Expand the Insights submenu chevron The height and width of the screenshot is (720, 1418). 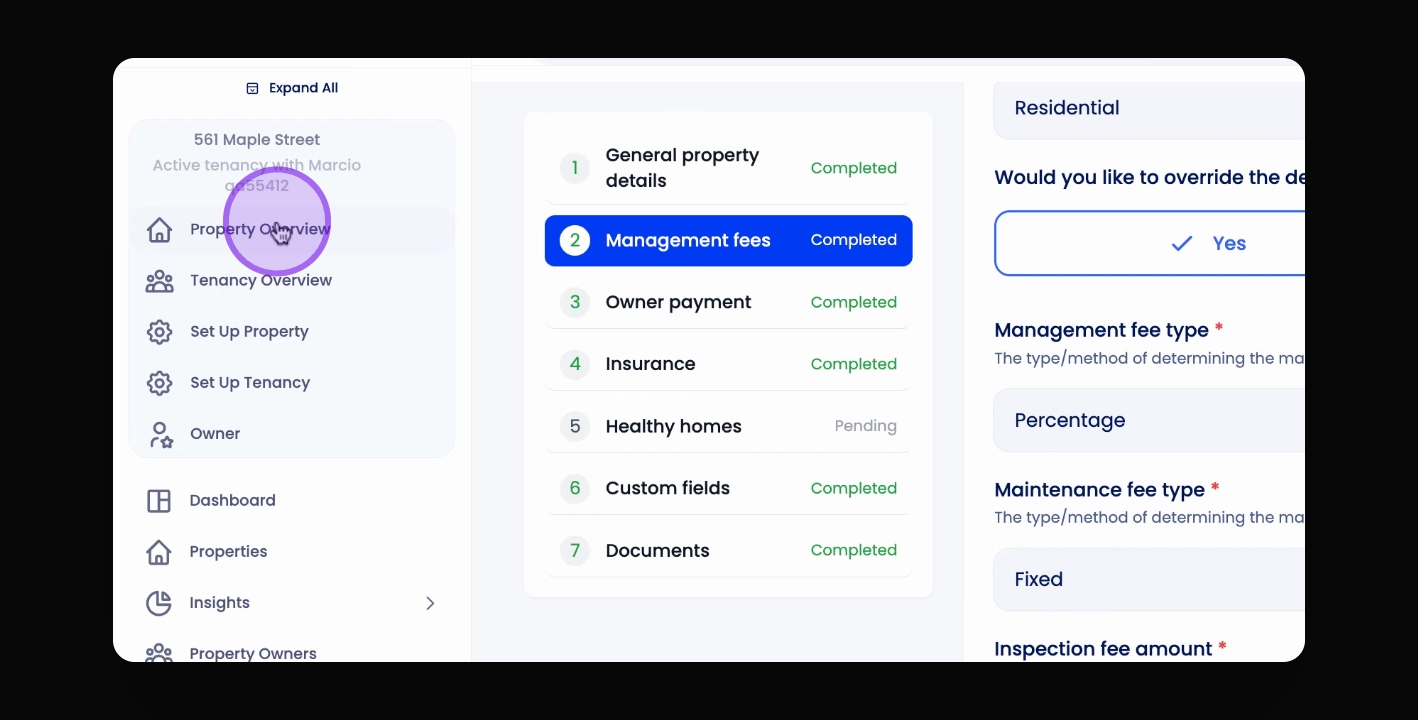click(x=430, y=603)
